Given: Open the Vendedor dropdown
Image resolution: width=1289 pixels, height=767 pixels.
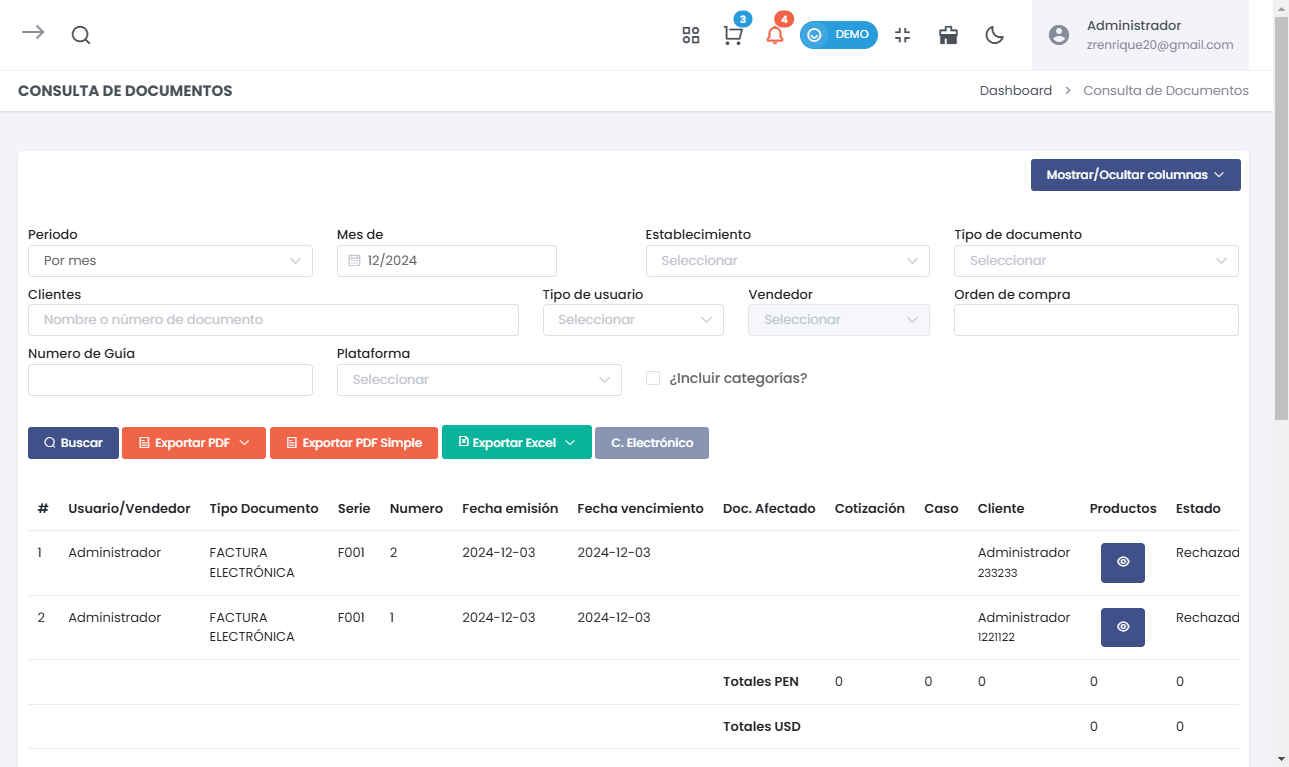Looking at the screenshot, I should [x=839, y=320].
